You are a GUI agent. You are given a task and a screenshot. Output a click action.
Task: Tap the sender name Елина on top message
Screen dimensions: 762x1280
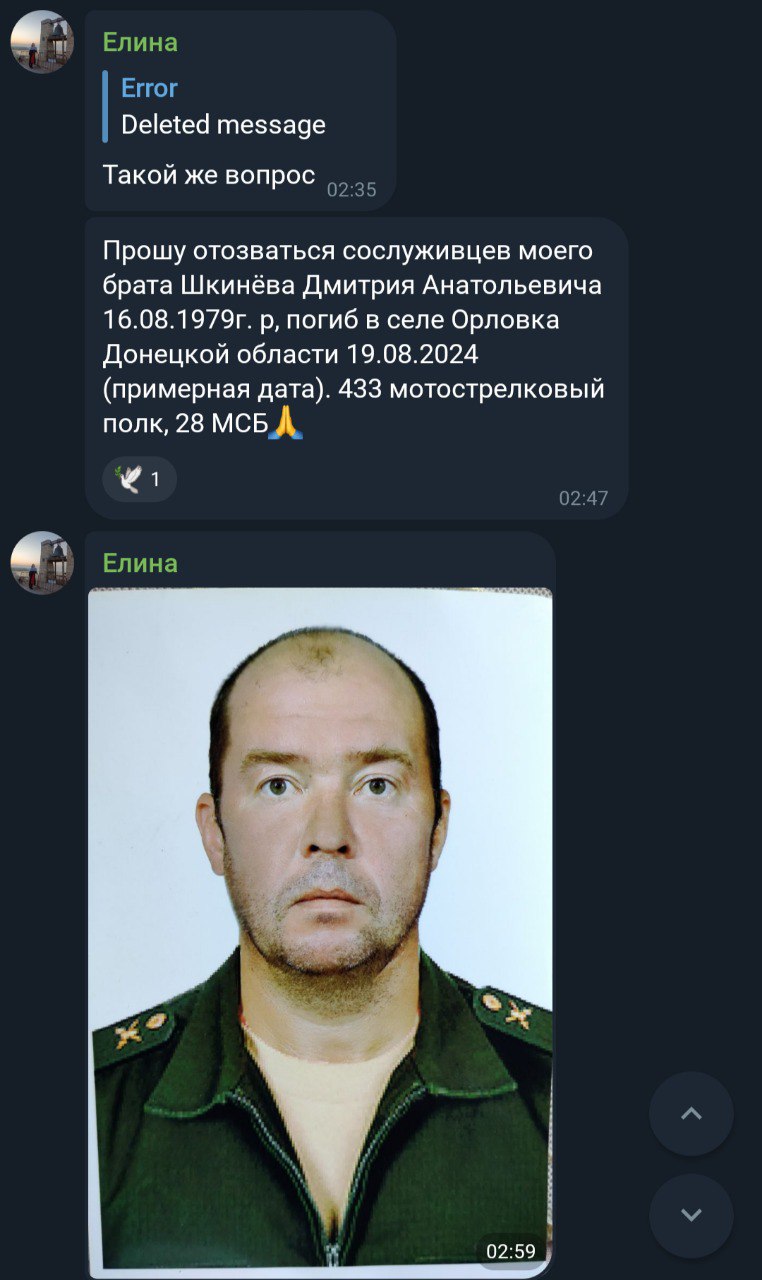point(140,42)
